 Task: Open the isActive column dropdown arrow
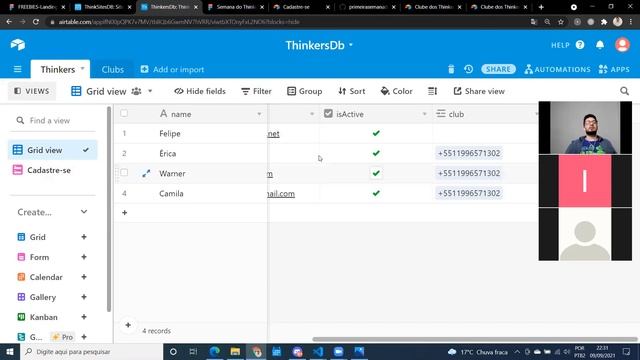(424, 114)
